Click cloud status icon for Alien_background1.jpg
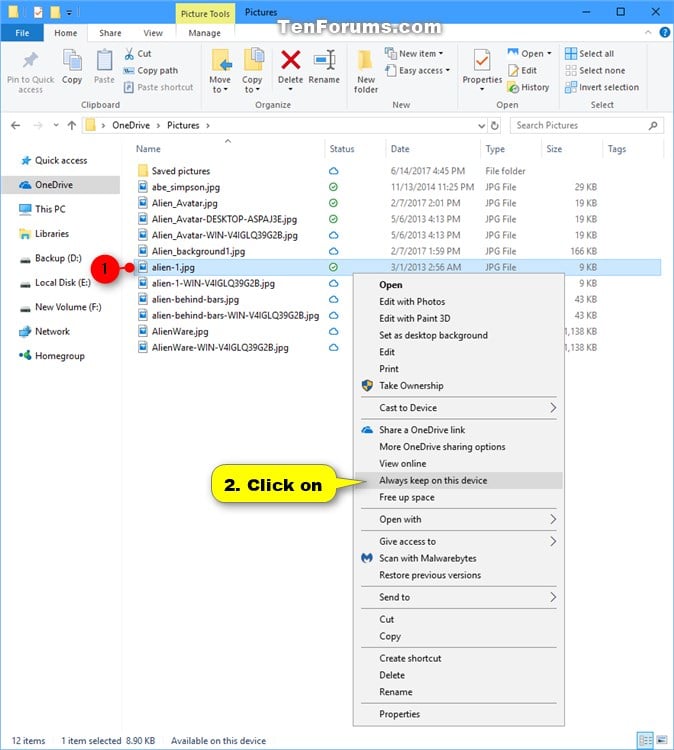The image size is (674, 750). 333,251
